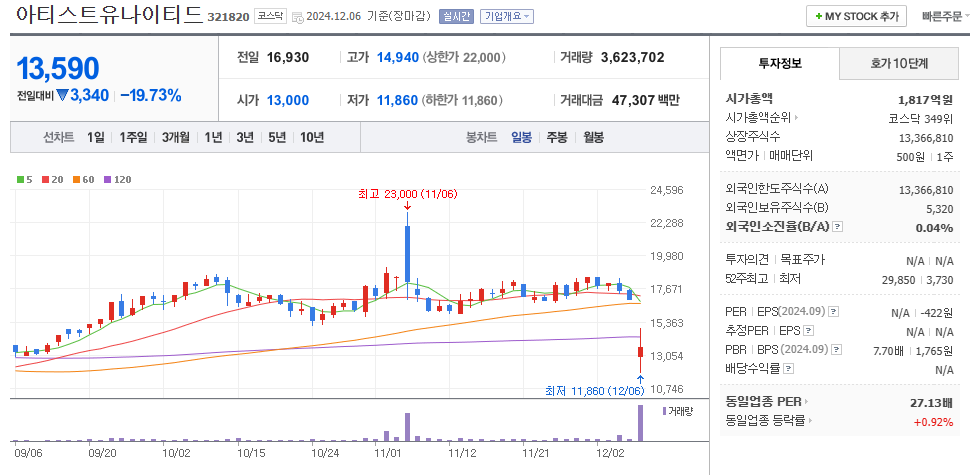Select the 1년 line chart period

(x=213, y=138)
